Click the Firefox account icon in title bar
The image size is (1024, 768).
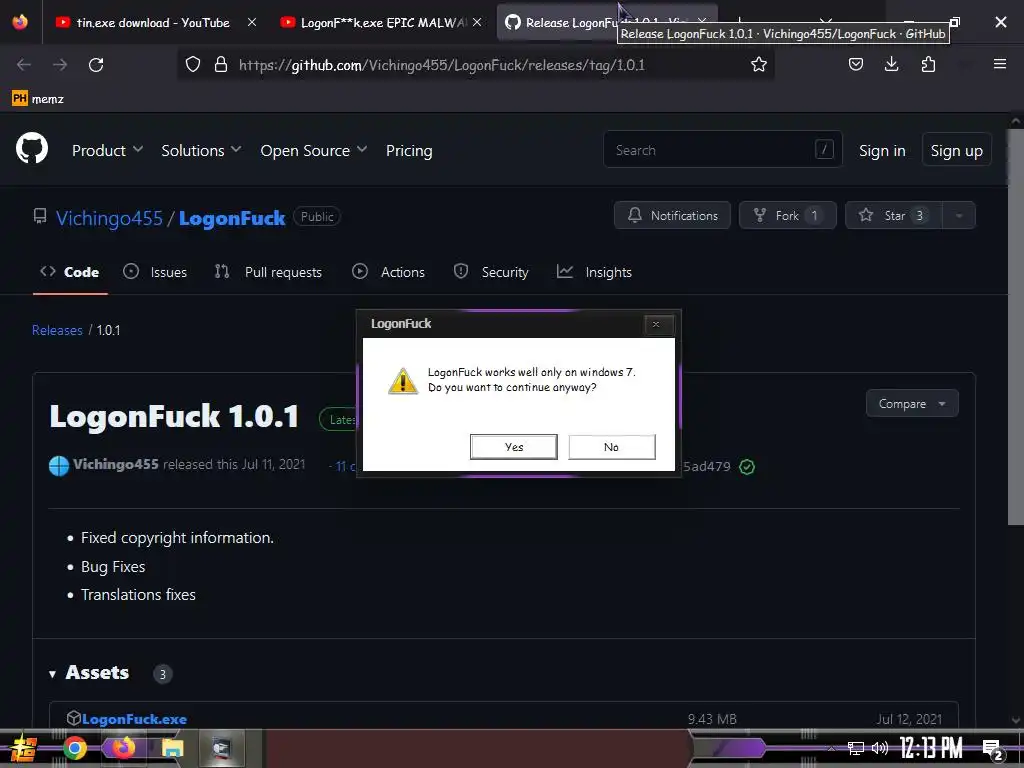pyautogui.click(x=20, y=22)
